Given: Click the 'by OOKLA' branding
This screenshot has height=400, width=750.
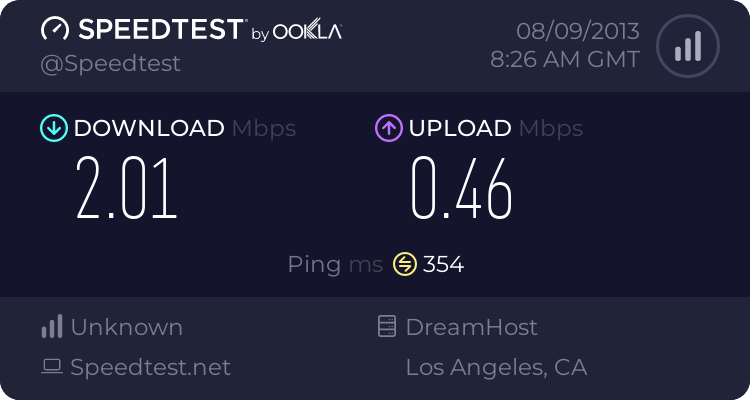Looking at the screenshot, I should point(295,33).
